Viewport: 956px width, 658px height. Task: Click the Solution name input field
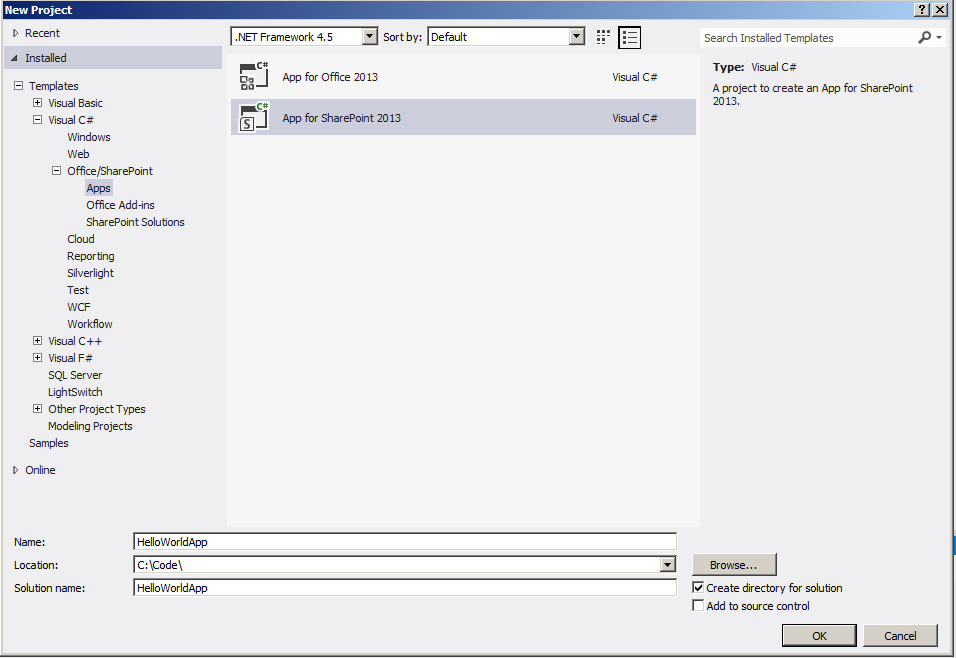coord(405,588)
